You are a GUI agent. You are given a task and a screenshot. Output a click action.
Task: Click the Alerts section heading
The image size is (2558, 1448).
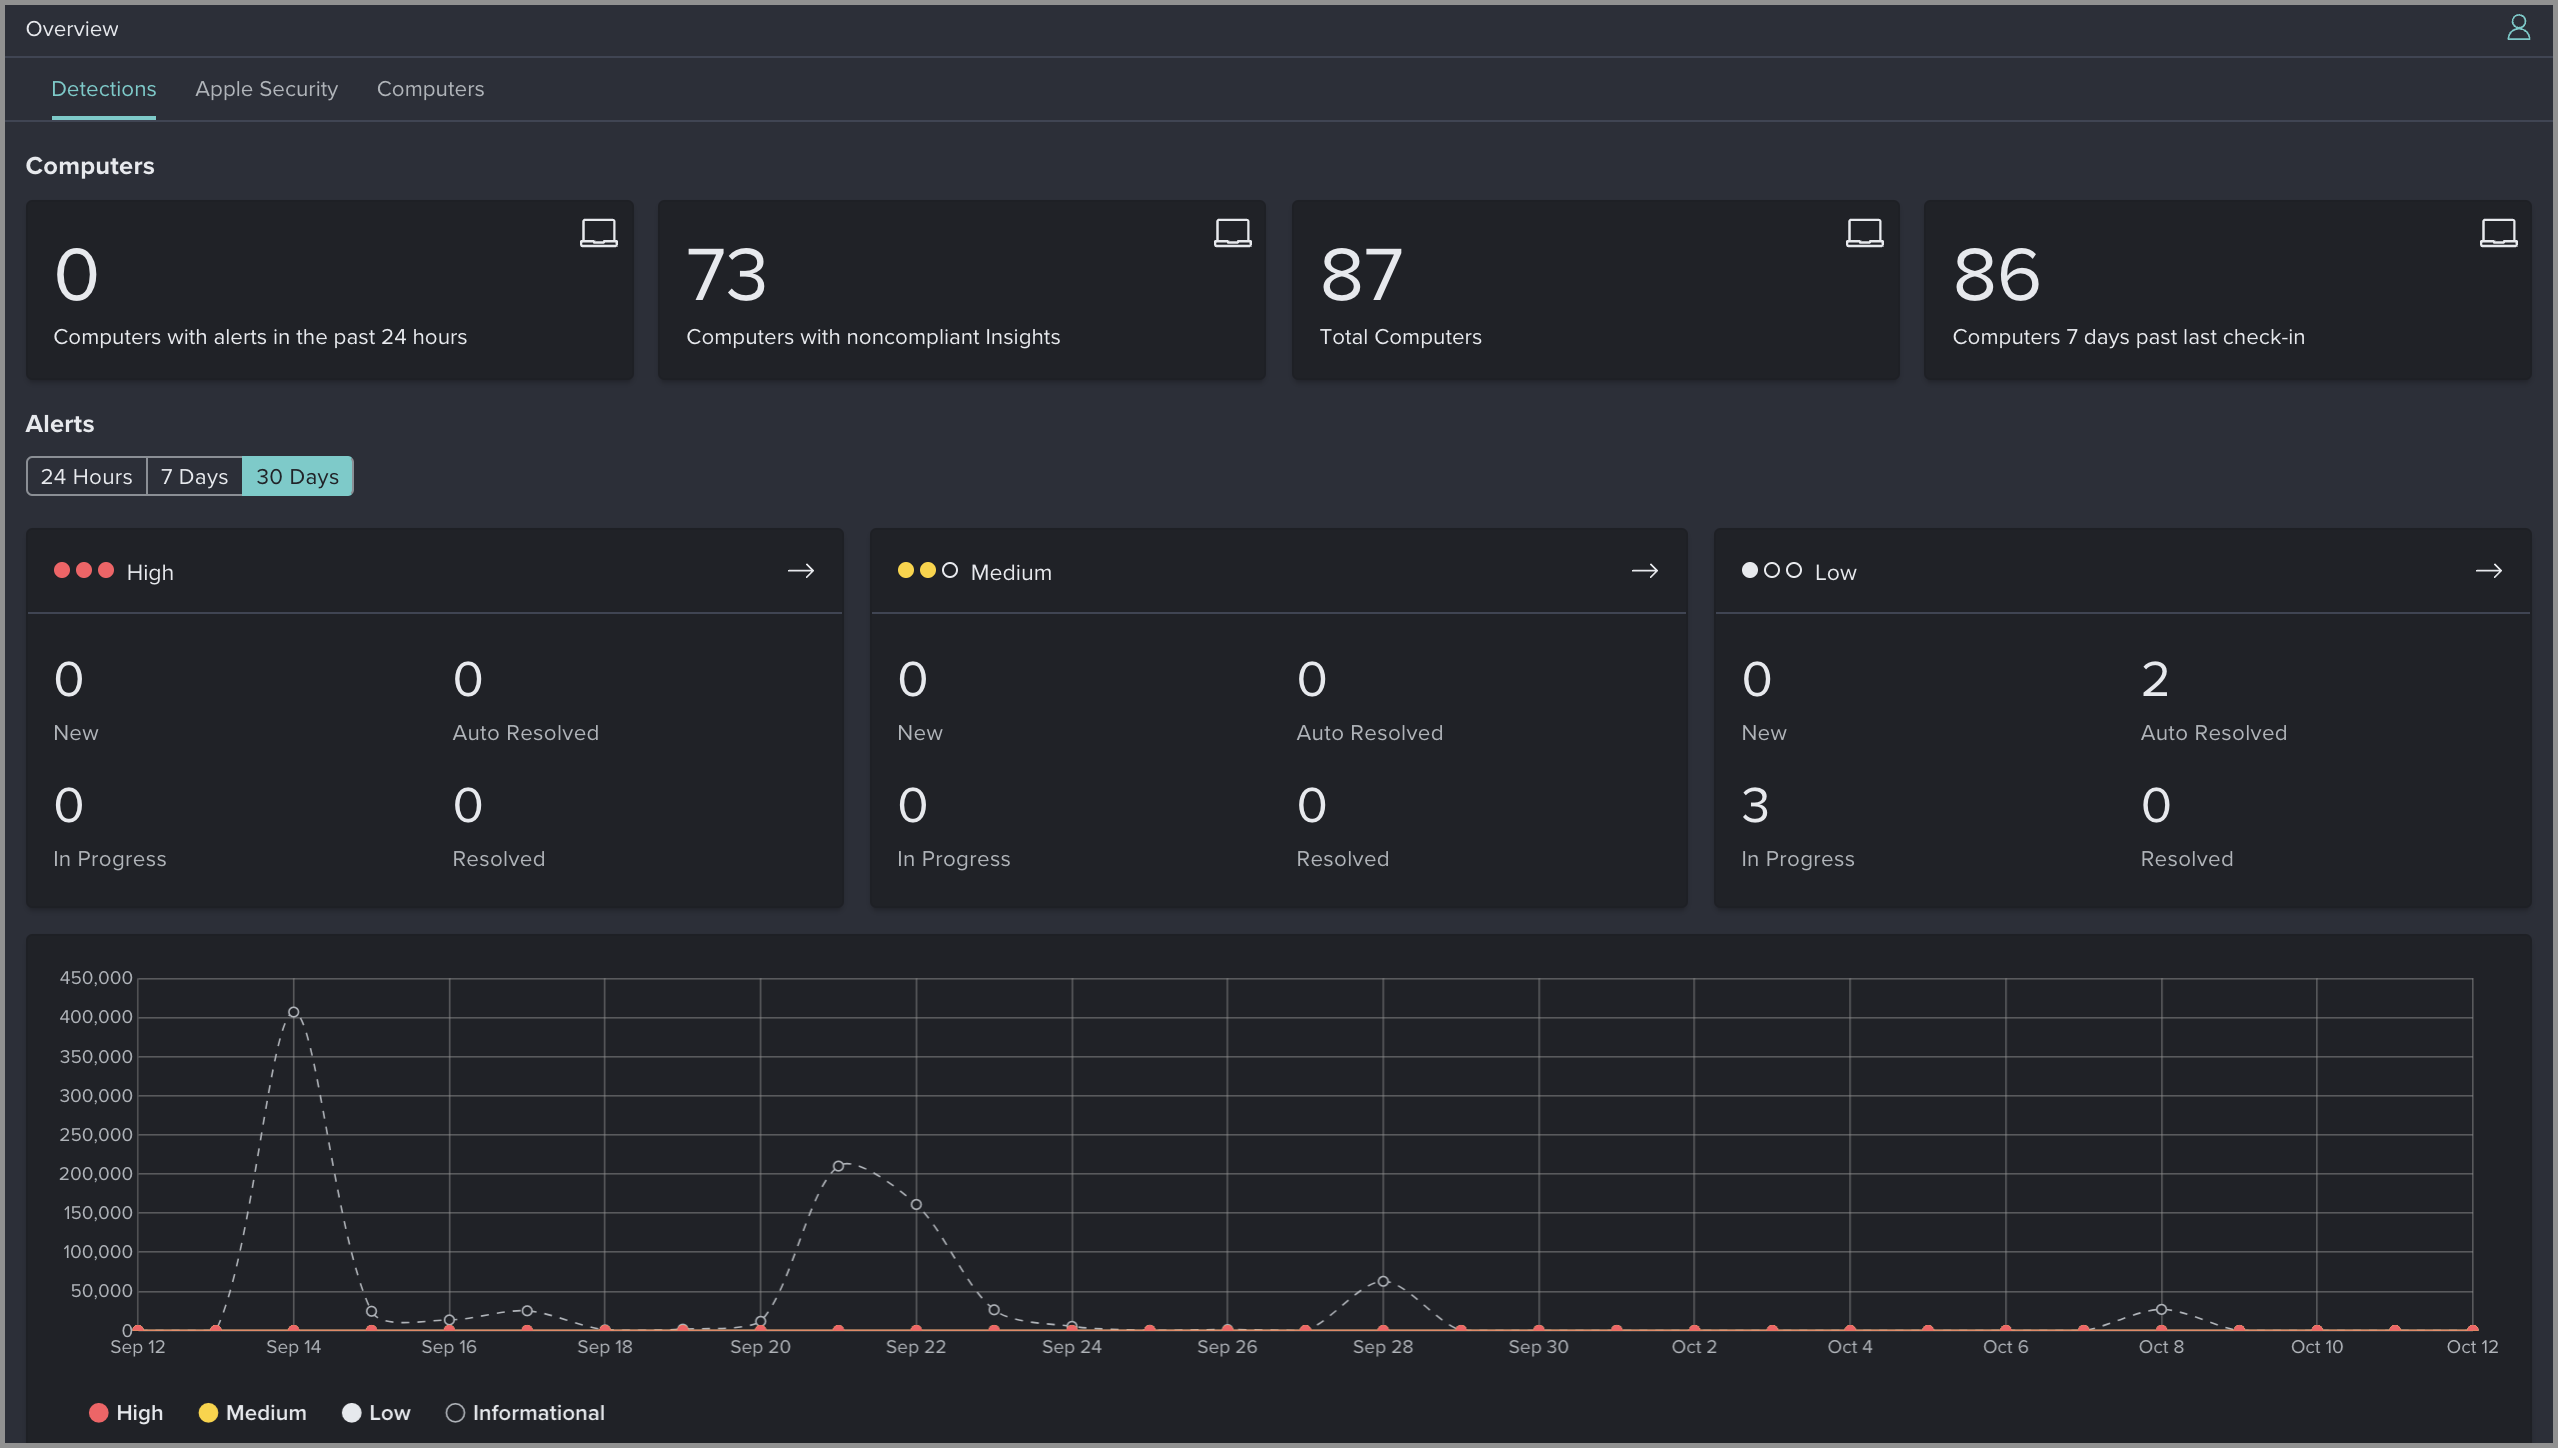point(60,424)
